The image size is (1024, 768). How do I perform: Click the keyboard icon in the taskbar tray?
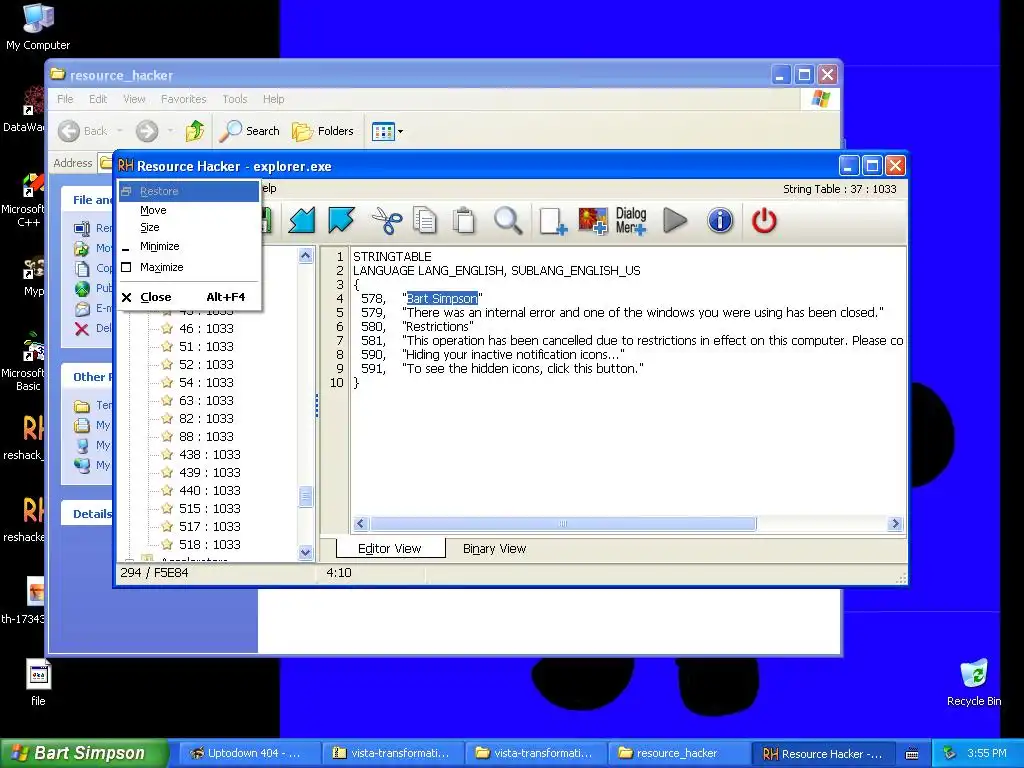click(x=912, y=754)
